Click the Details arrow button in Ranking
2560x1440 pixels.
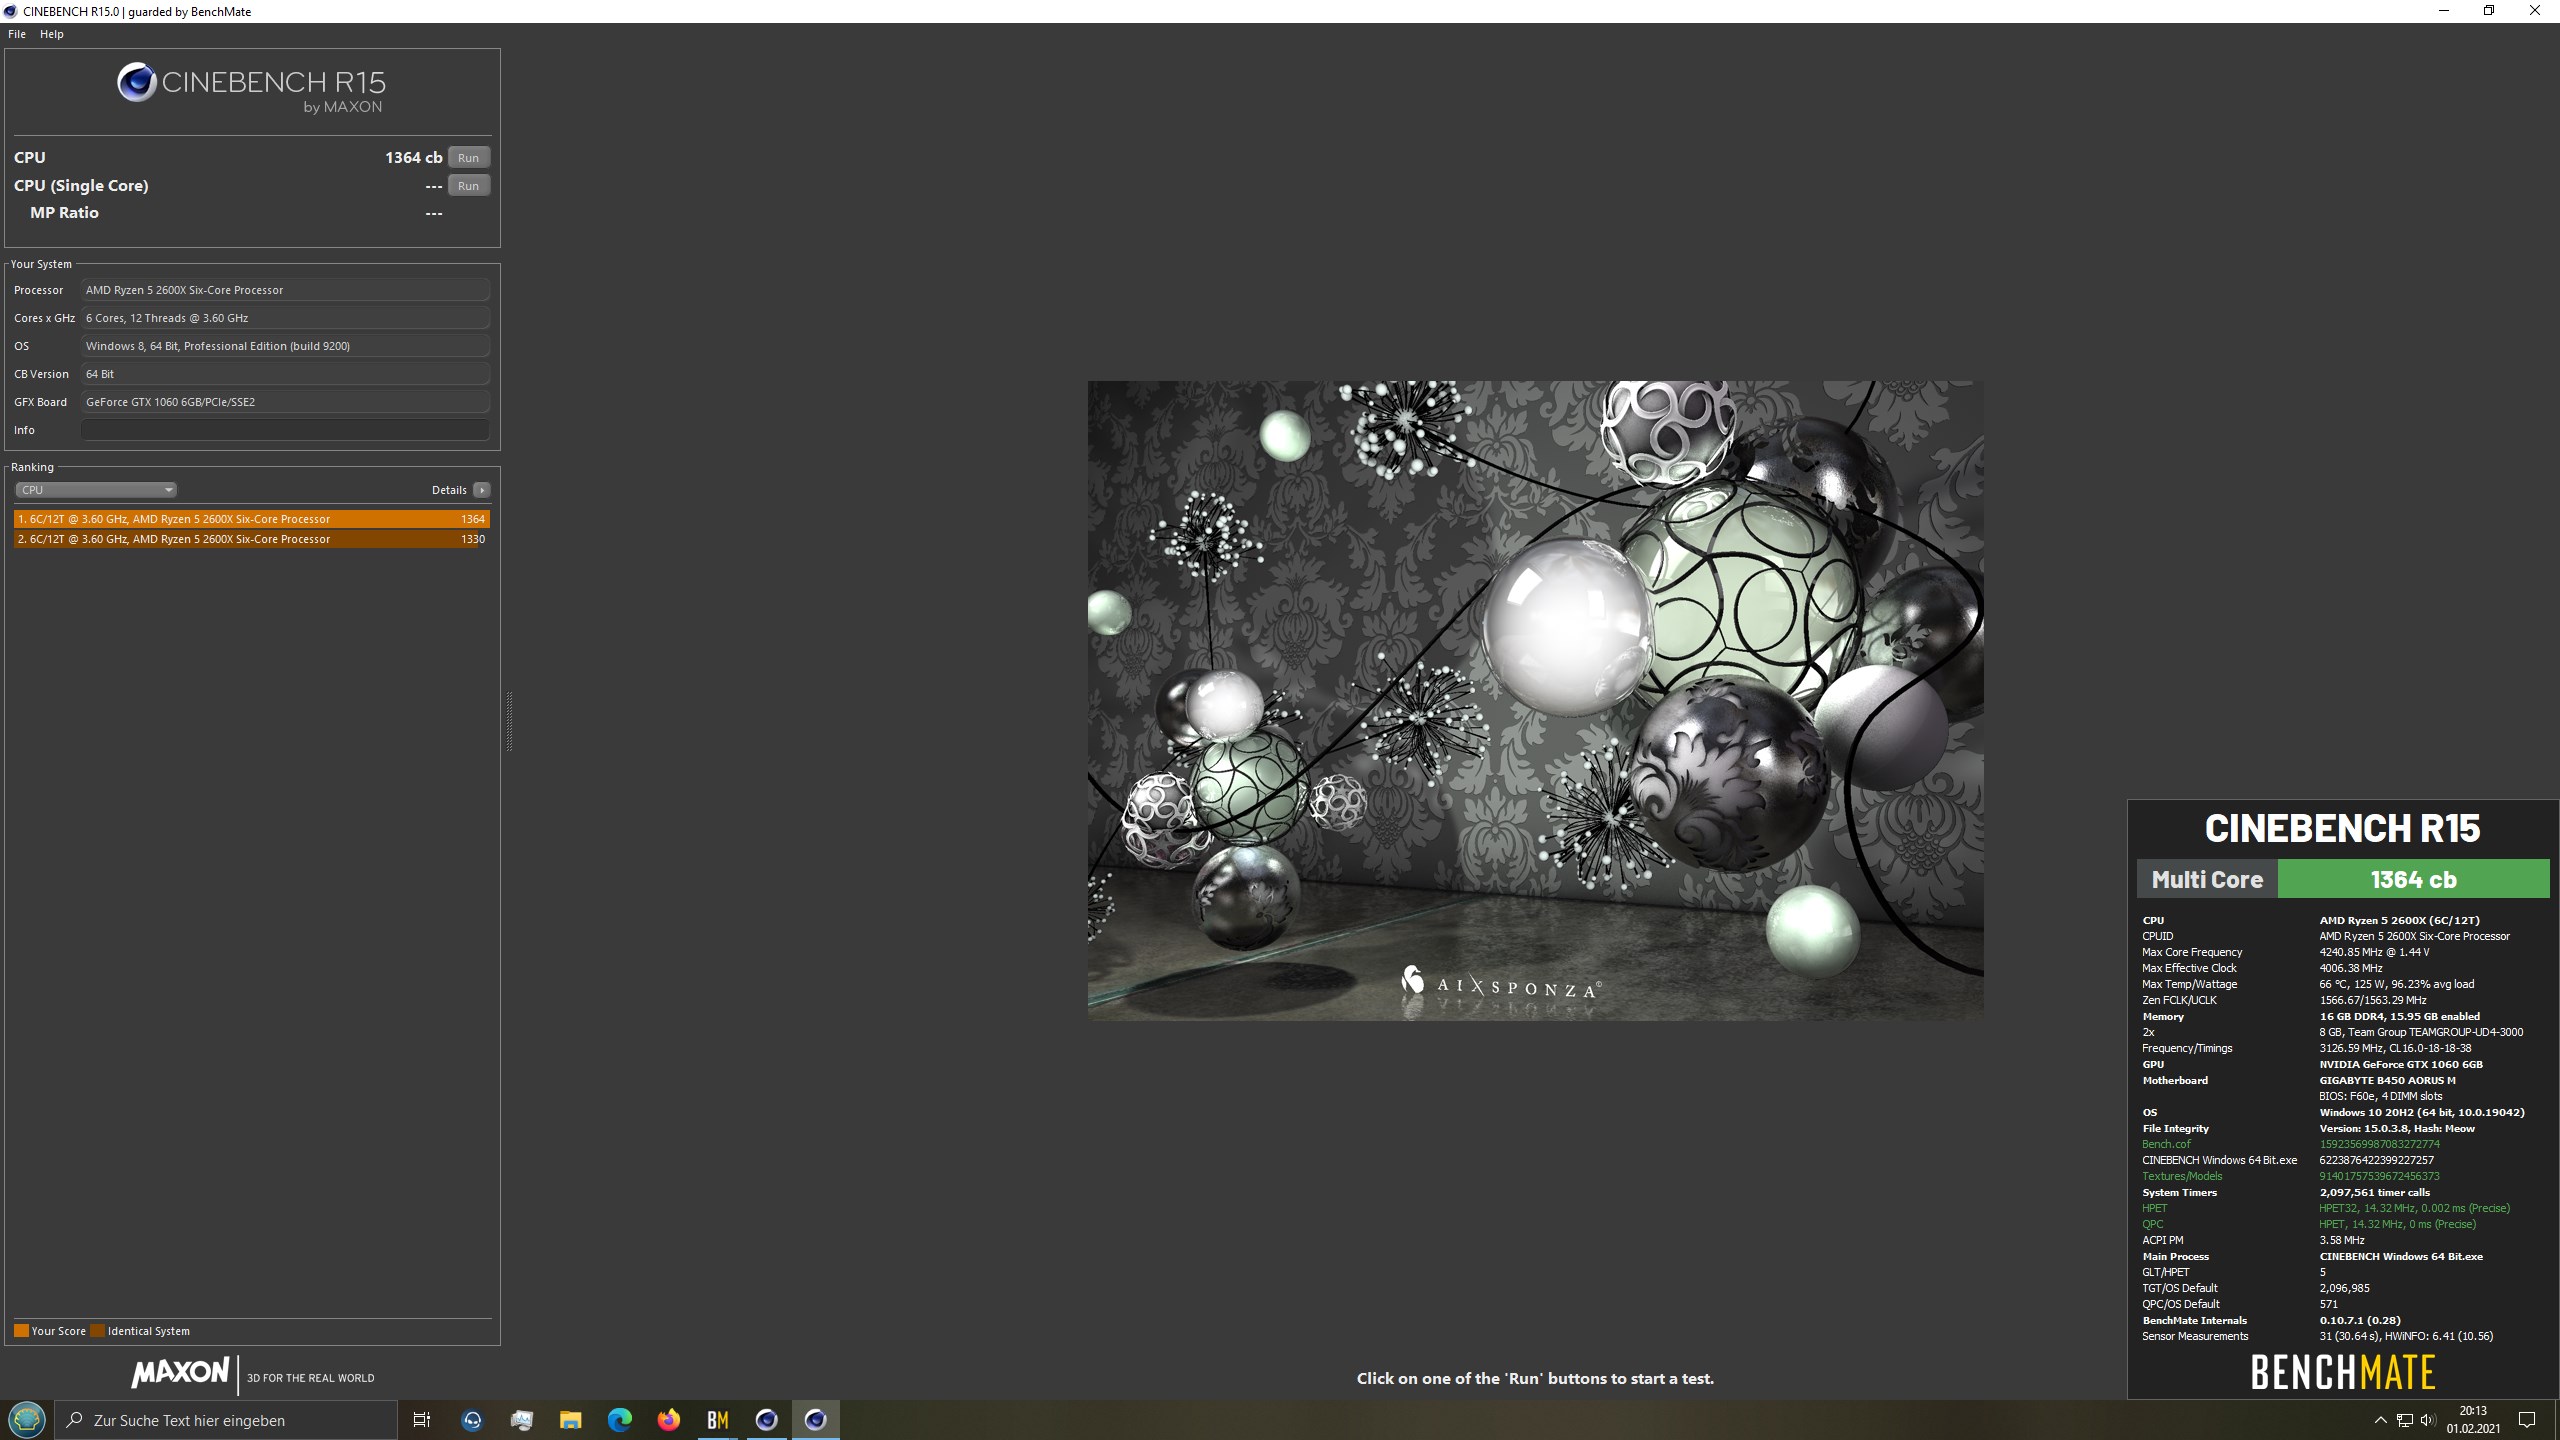point(481,490)
